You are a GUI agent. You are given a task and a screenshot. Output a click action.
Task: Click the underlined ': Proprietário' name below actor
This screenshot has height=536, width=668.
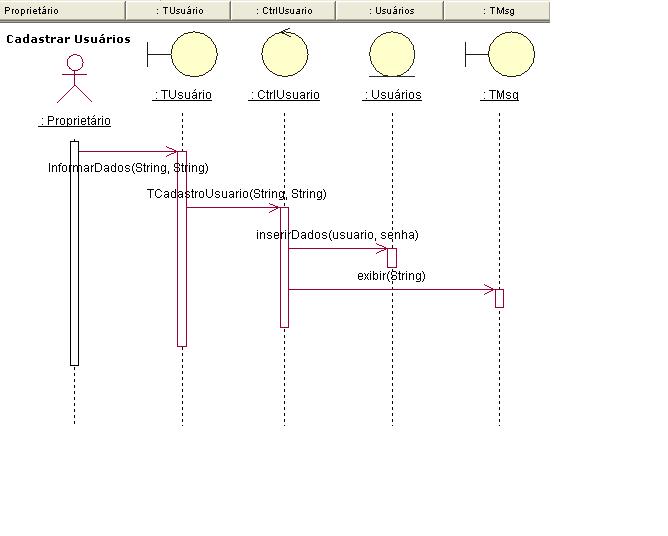(74, 121)
